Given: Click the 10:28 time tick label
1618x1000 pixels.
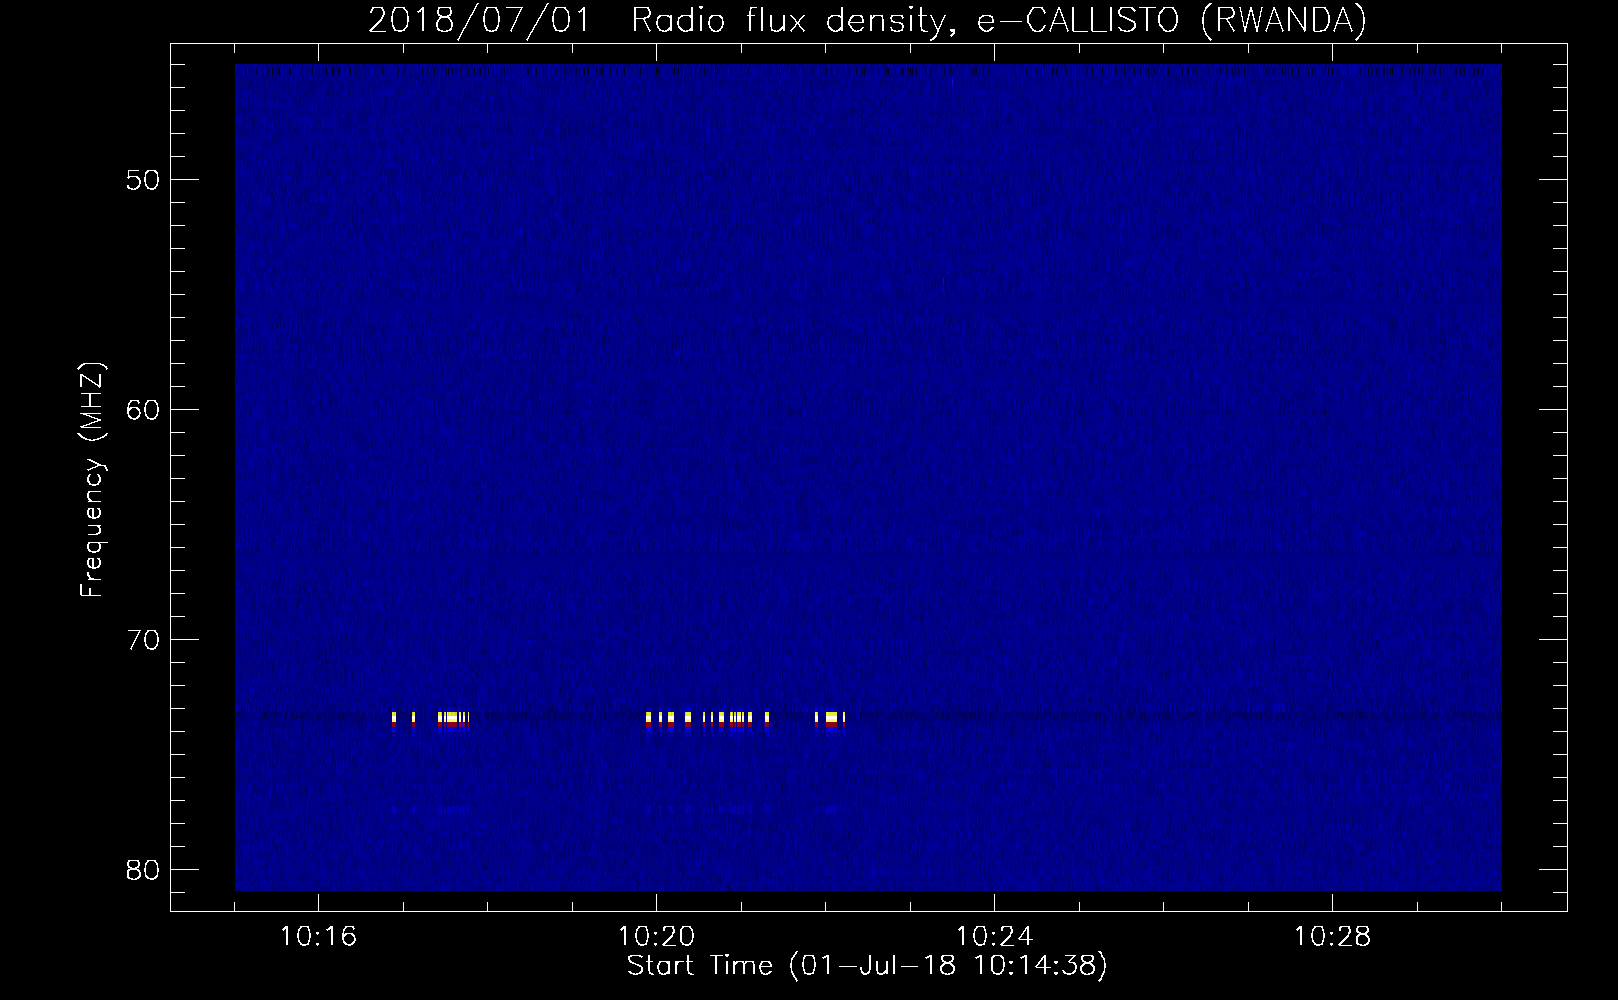Looking at the screenshot, I should tap(1332, 937).
